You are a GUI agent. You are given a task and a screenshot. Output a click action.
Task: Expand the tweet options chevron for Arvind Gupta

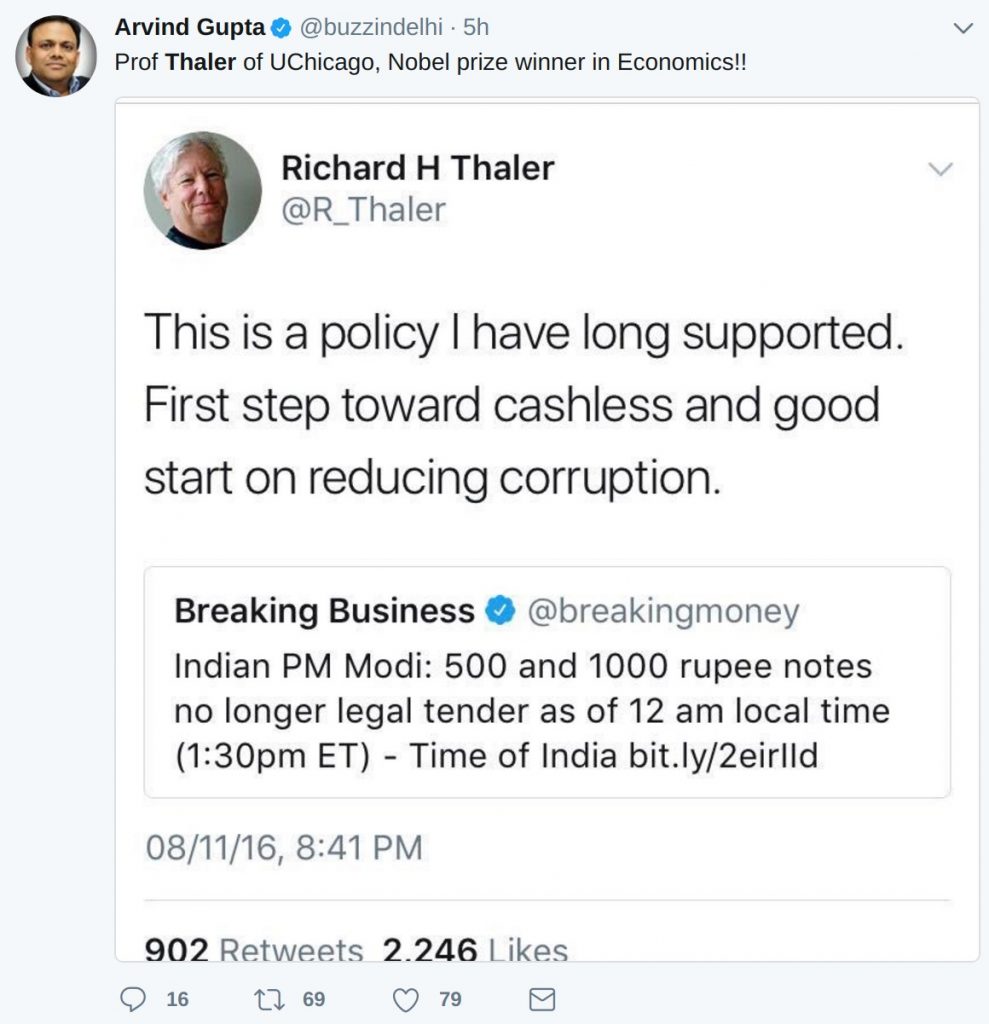pyautogui.click(x=963, y=28)
